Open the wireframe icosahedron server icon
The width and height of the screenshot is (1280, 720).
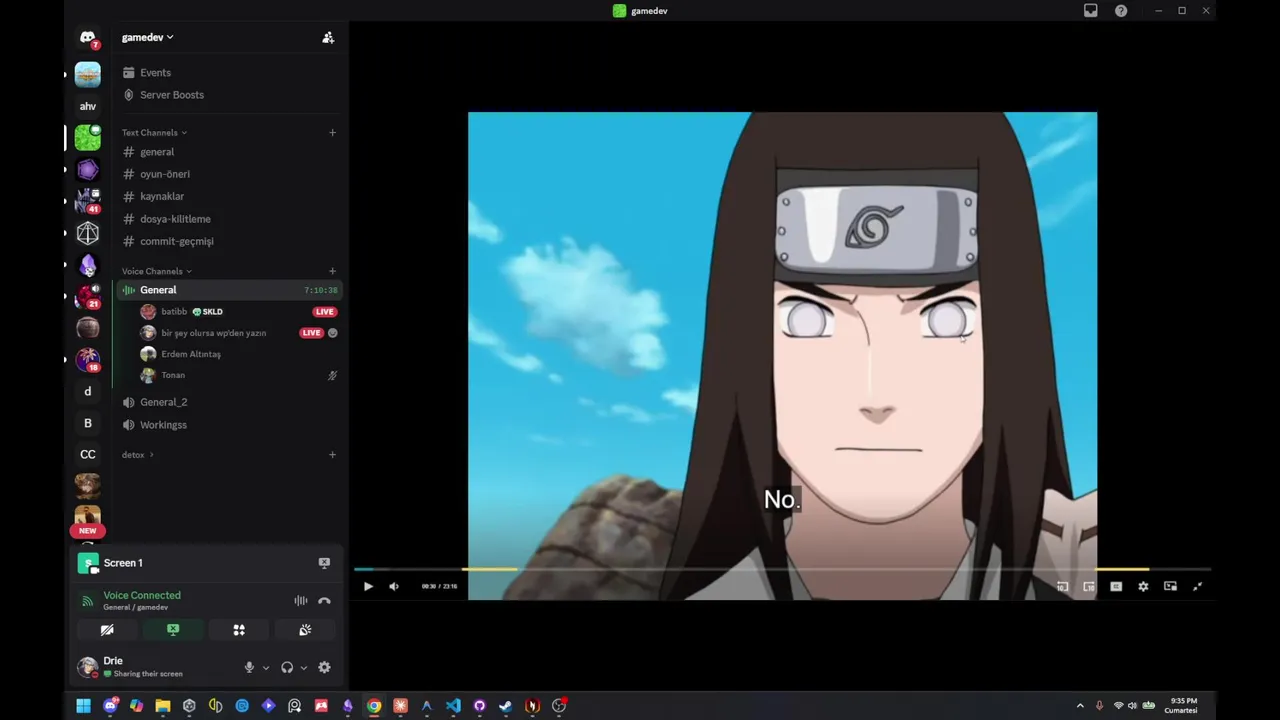87,233
